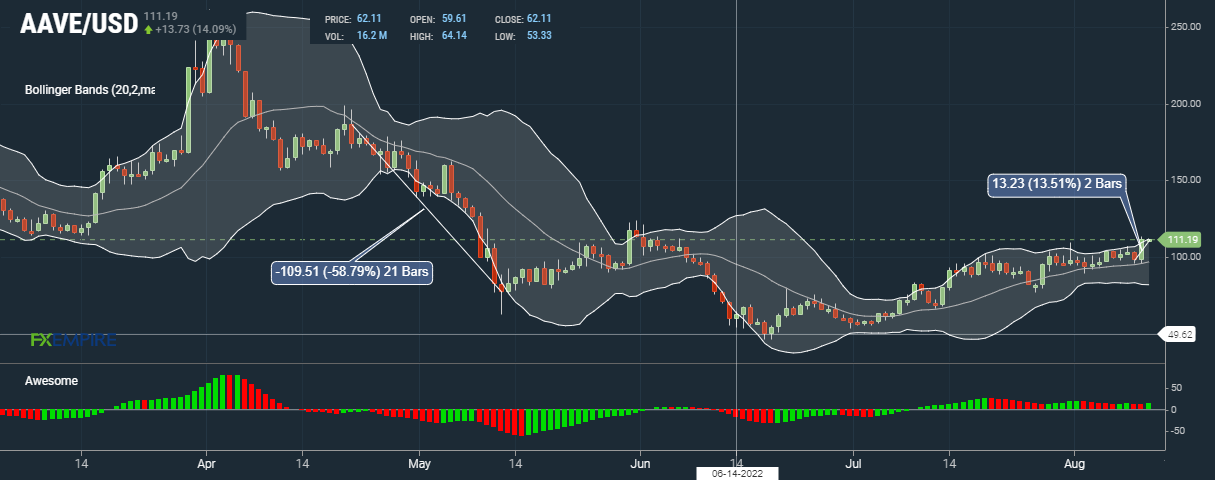Click the OPEN 59.61 readout
Viewport: 1215px width, 480px height.
(444, 20)
